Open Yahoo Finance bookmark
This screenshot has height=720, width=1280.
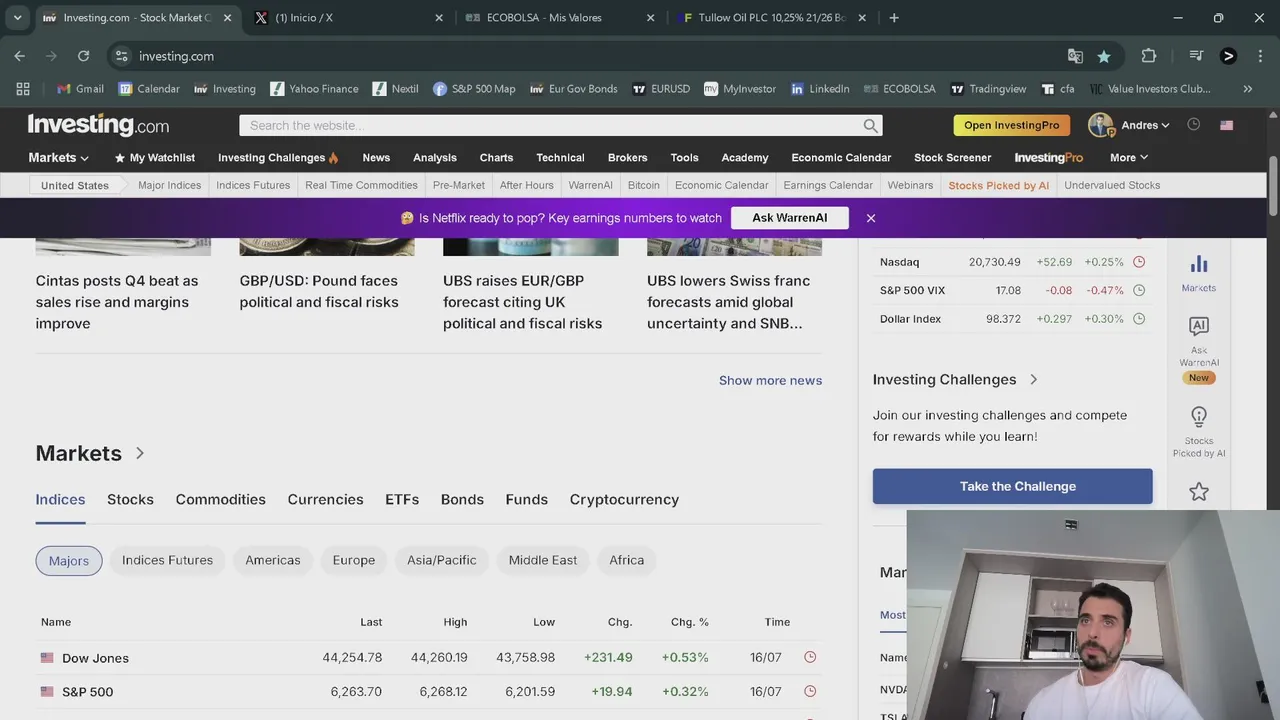pos(314,89)
